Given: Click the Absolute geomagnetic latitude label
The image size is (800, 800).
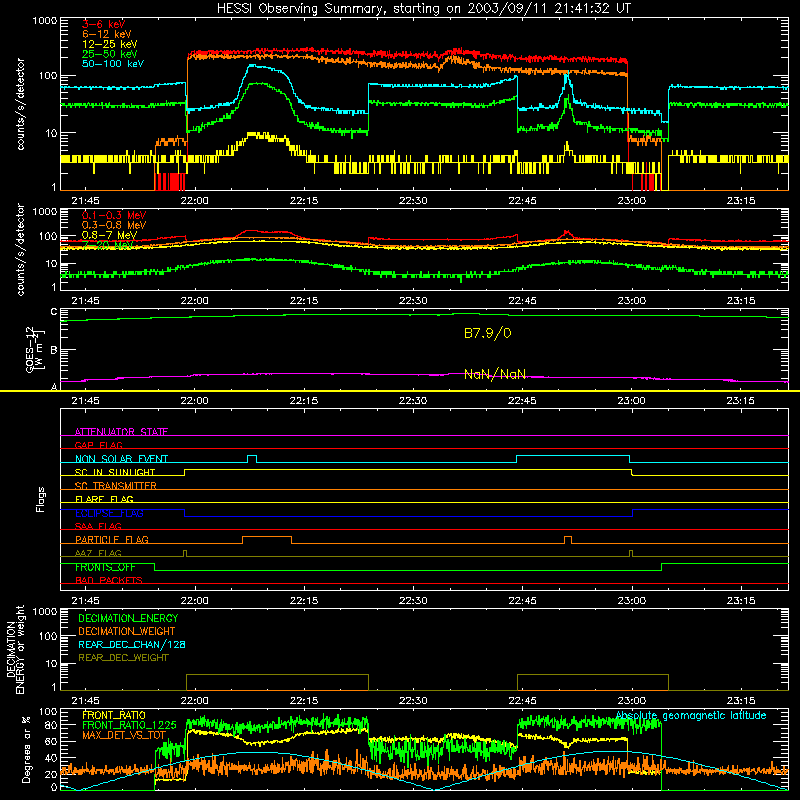Looking at the screenshot, I should click(x=691, y=716).
